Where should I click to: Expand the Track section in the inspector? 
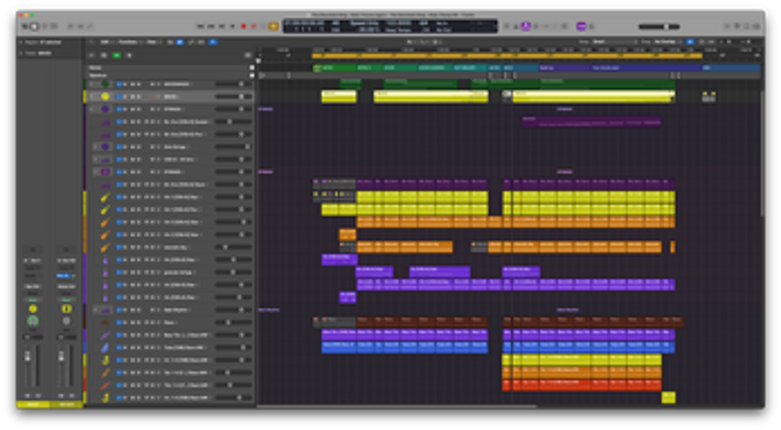click(21, 53)
